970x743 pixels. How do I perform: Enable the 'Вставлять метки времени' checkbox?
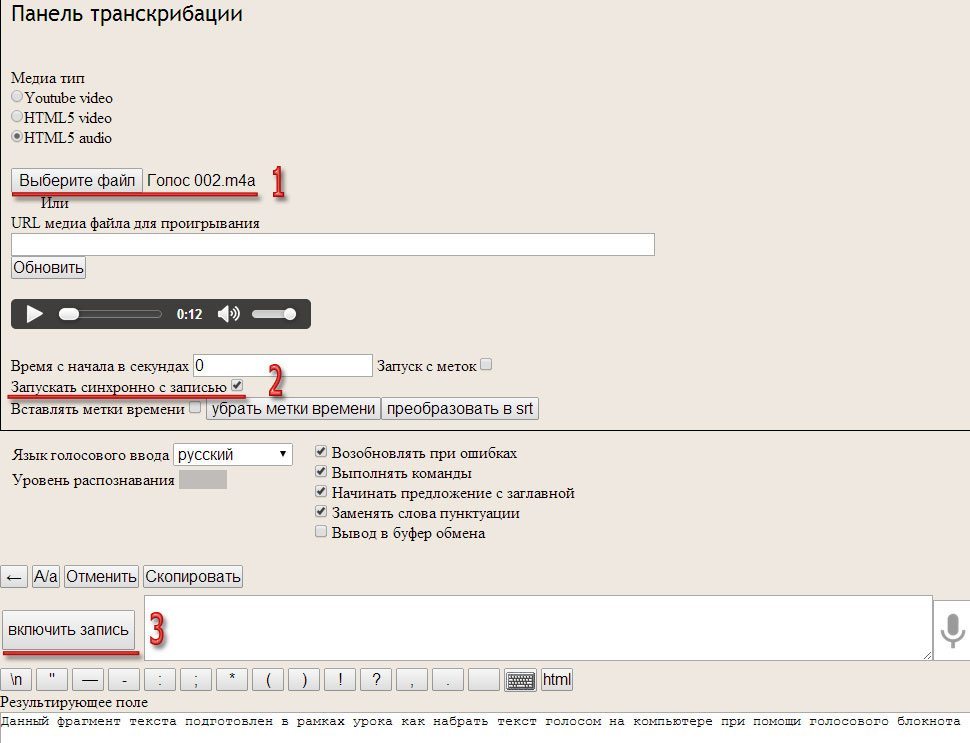pos(195,408)
